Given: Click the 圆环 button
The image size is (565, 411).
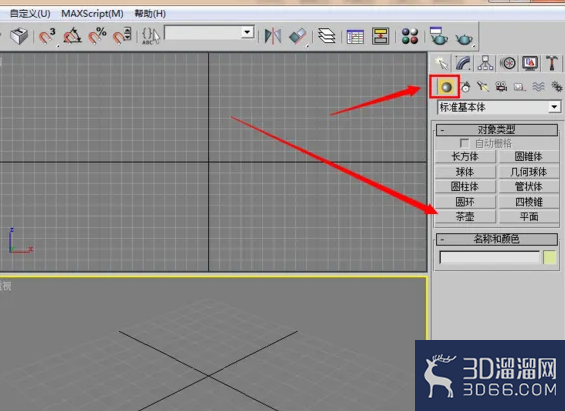Looking at the screenshot, I should [465, 202].
